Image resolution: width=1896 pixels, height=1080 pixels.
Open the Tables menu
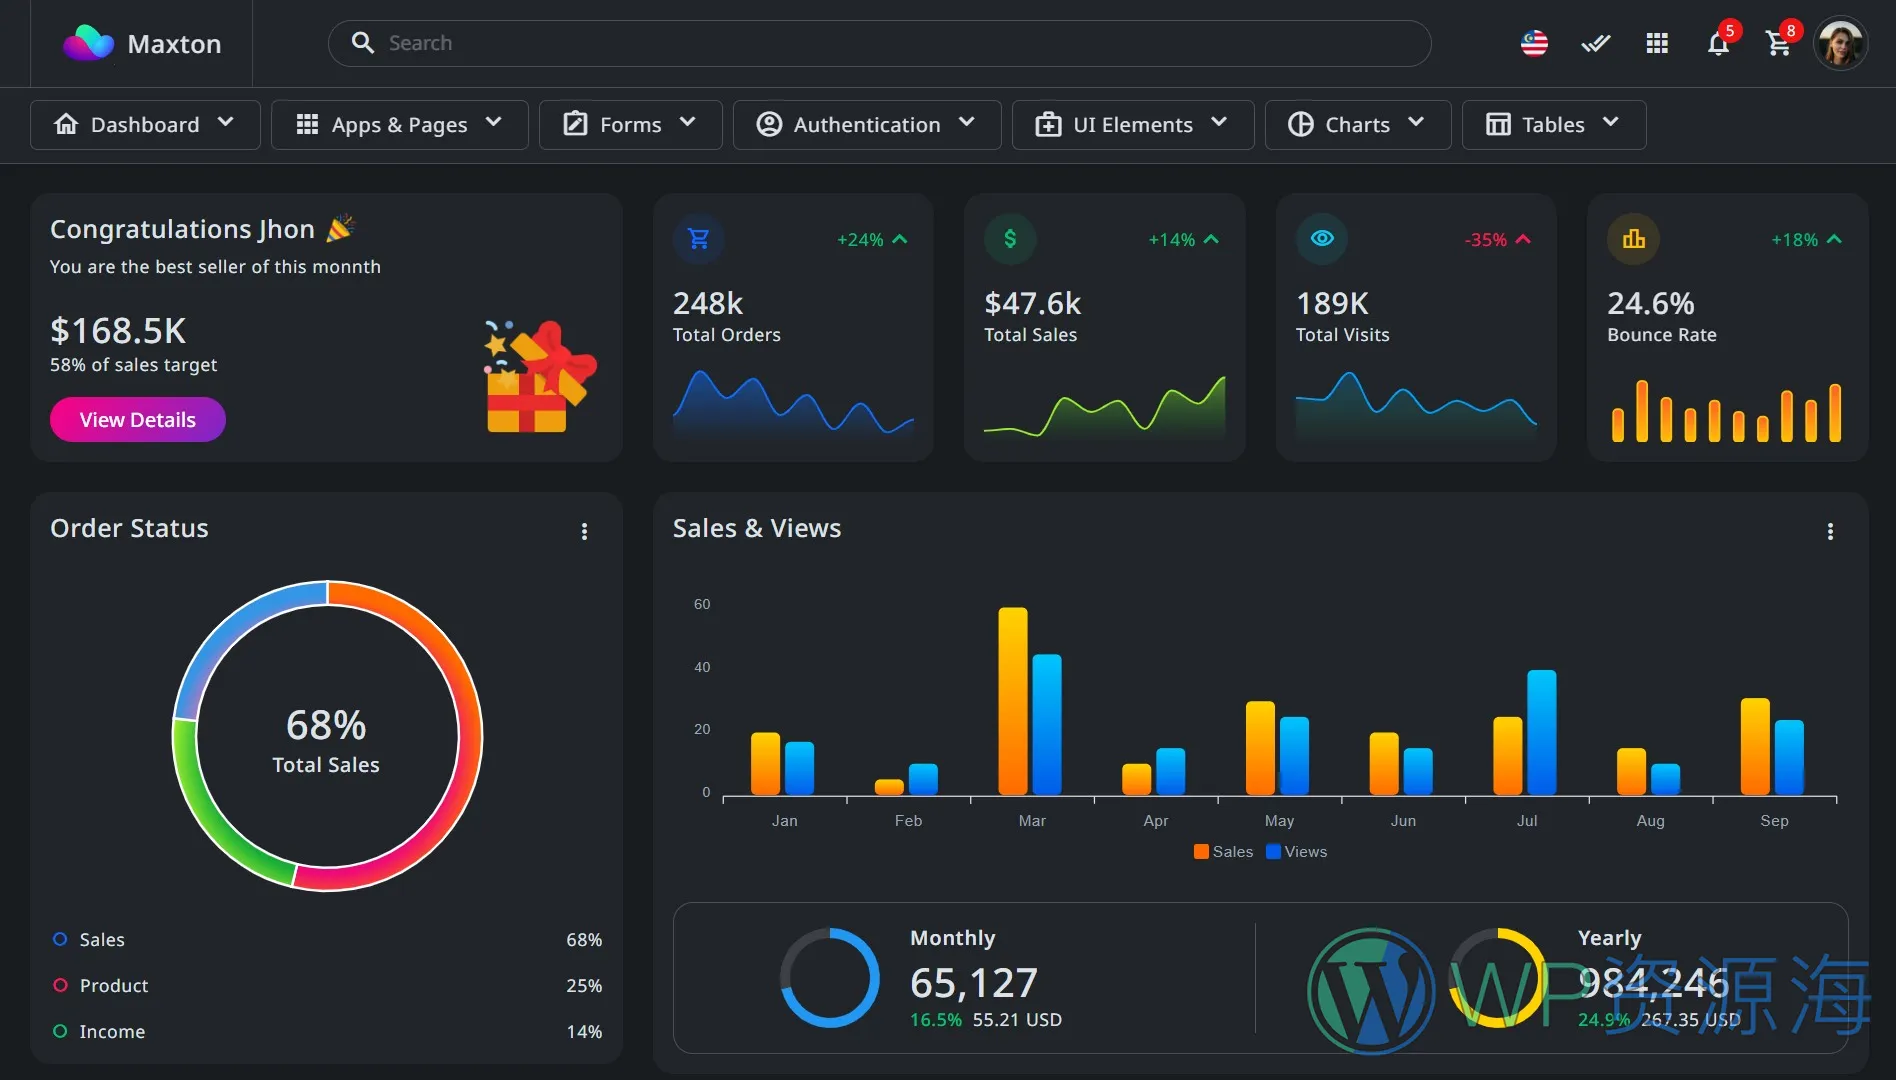point(1553,124)
